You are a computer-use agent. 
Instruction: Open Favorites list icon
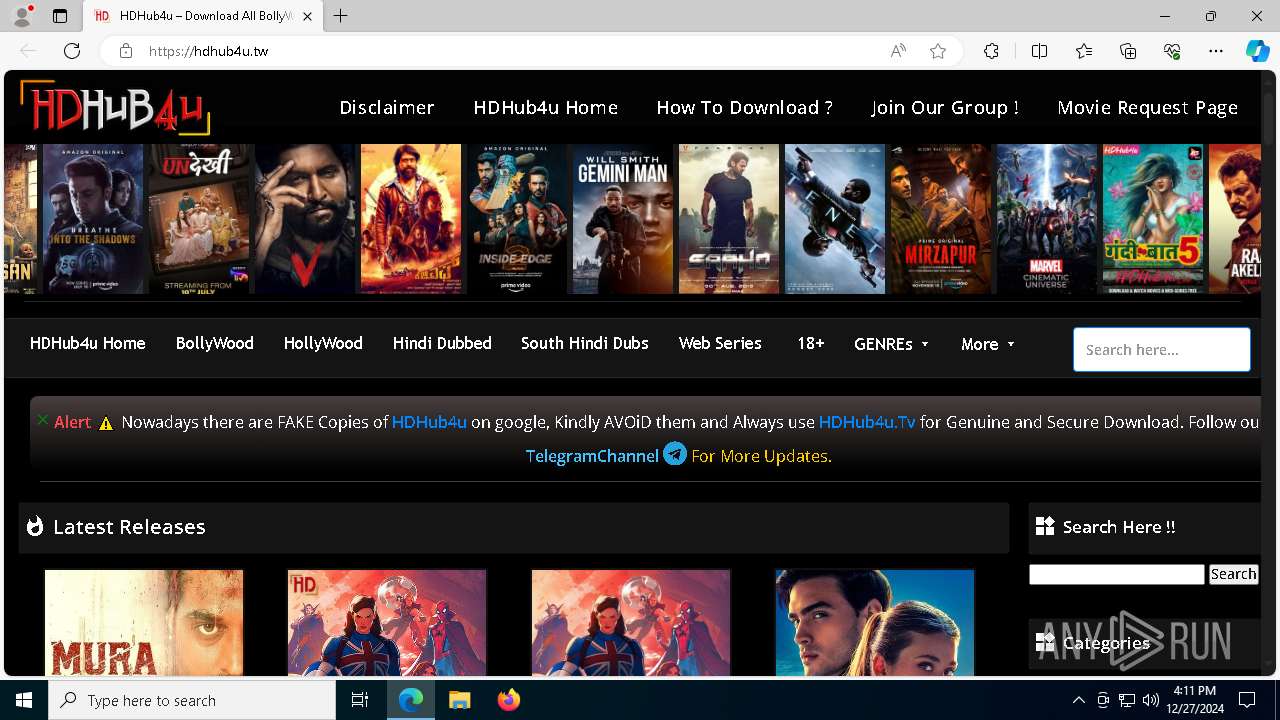point(1084,51)
